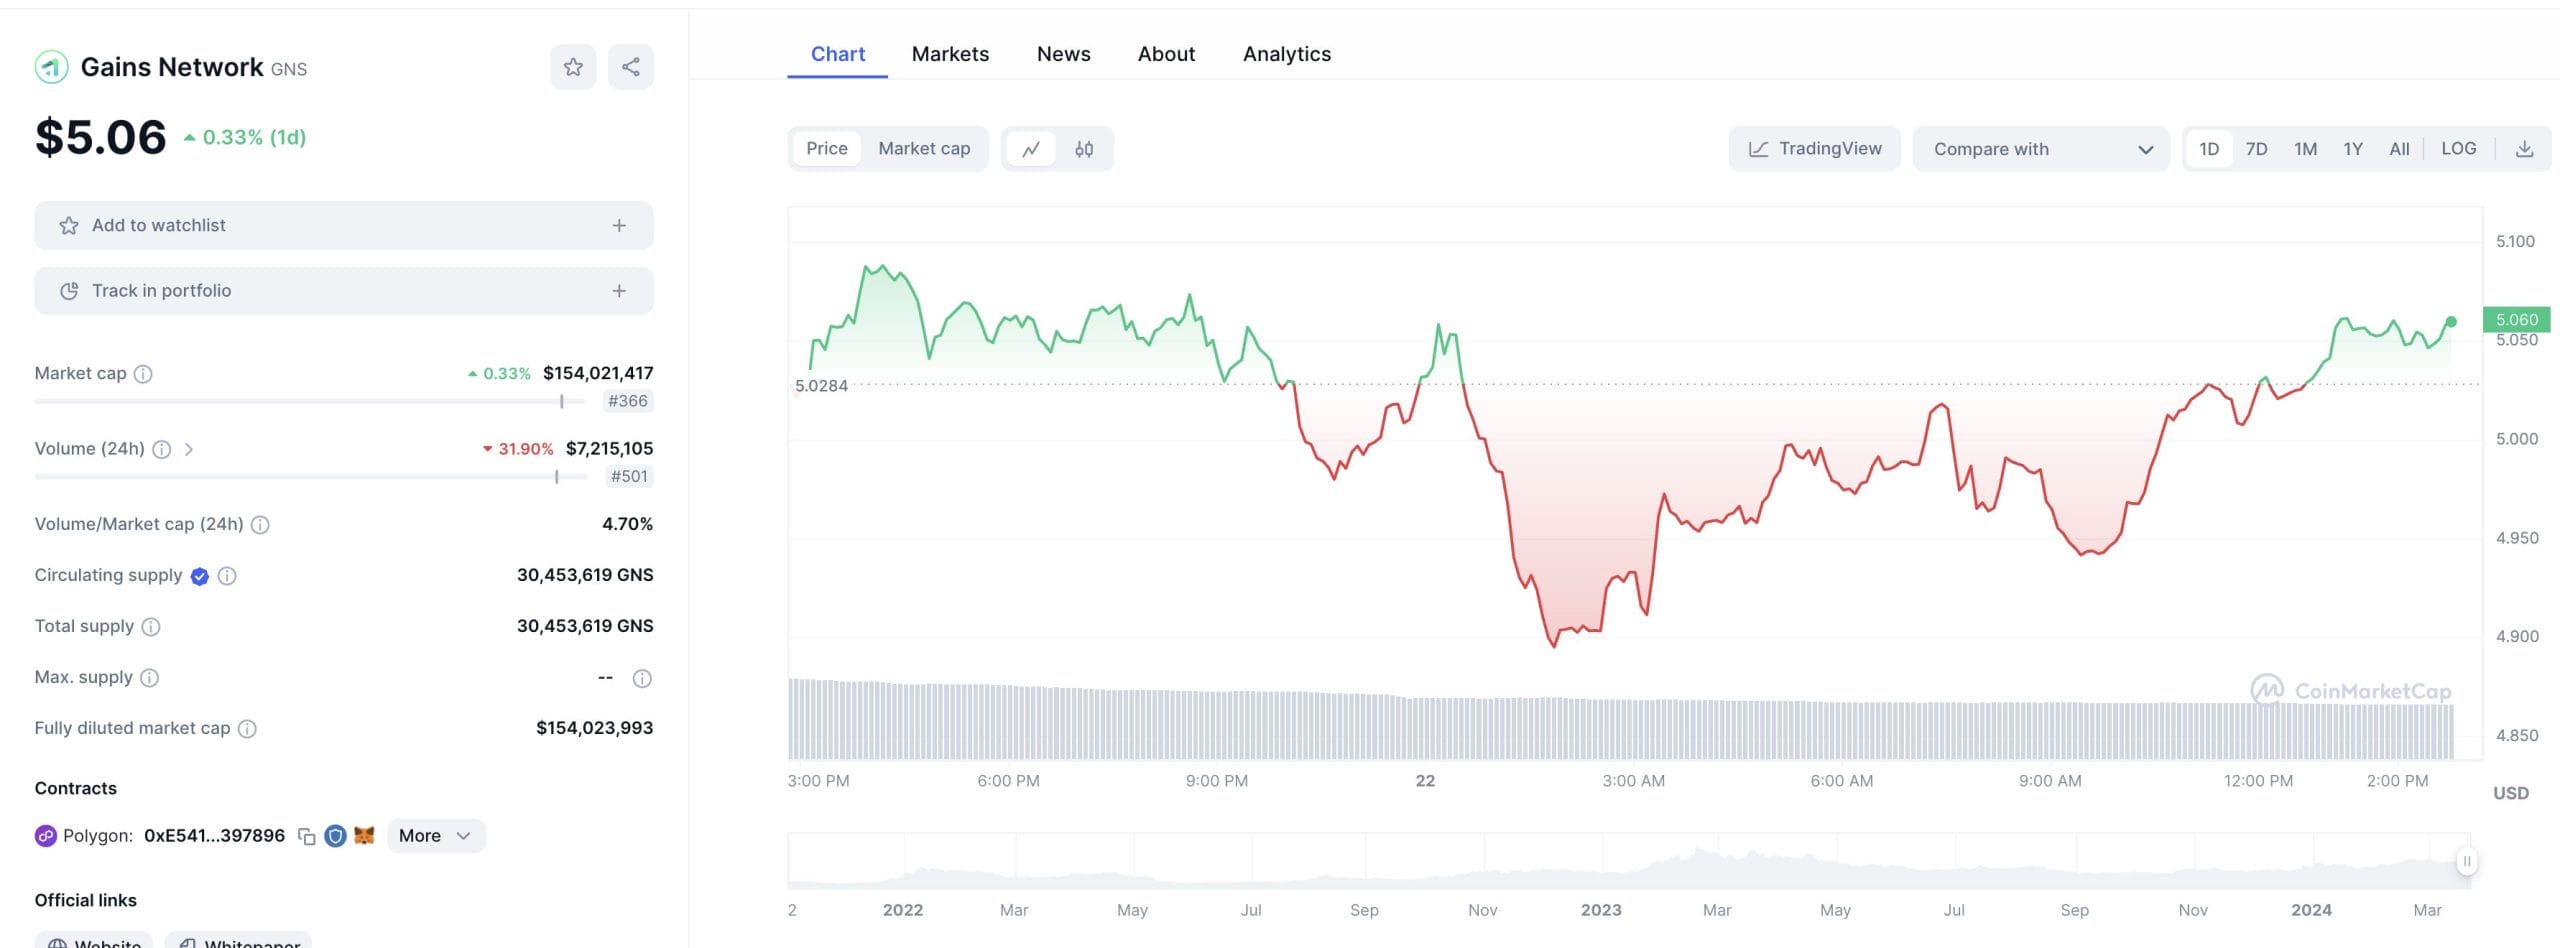Enable logarithmic scale with LOG
Viewport: 2560px width, 948px height.
pyautogui.click(x=2459, y=148)
